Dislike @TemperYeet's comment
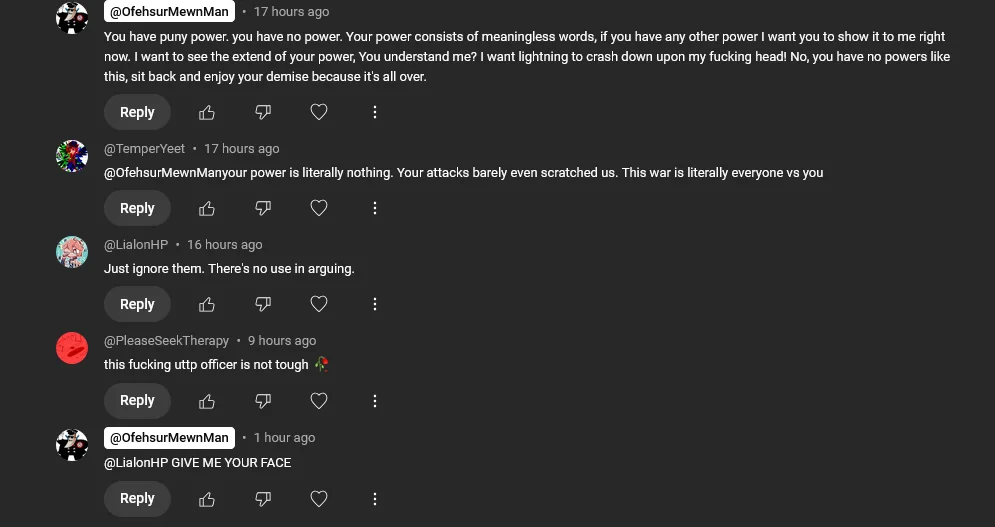Image resolution: width=995 pixels, height=527 pixels. pyautogui.click(x=263, y=208)
